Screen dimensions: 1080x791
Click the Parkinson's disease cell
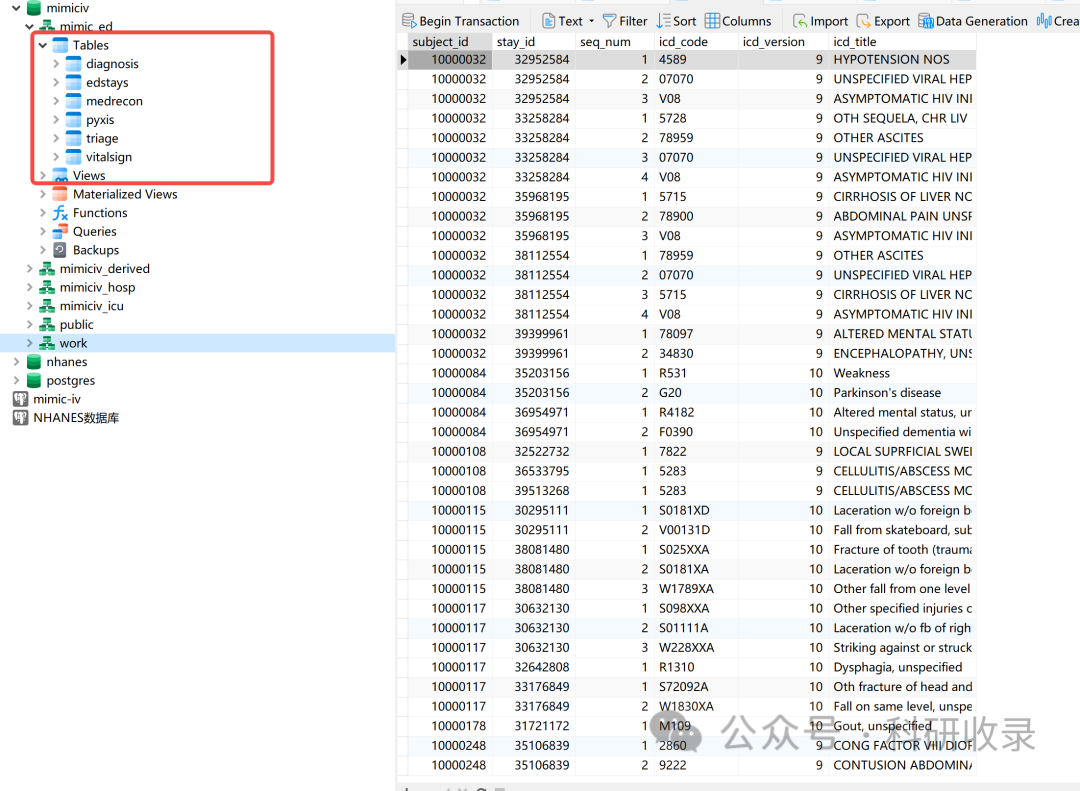(902, 393)
